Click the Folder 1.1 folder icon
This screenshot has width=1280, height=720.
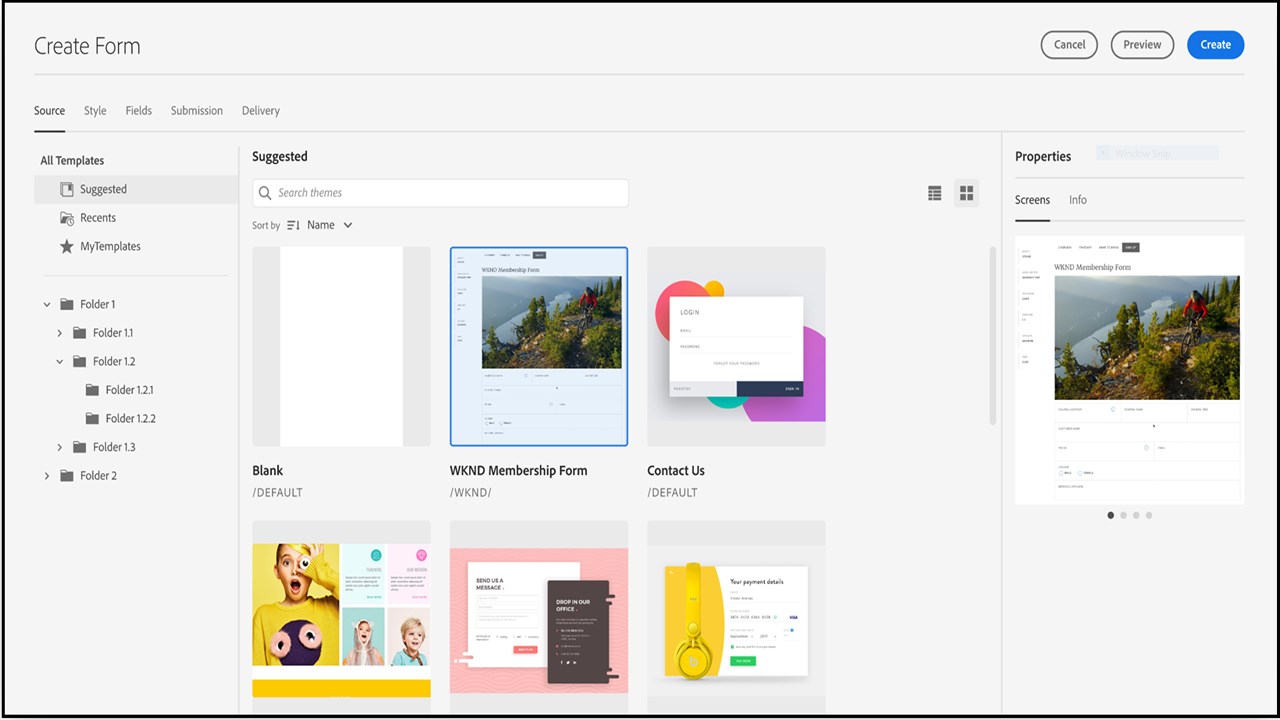[80, 333]
